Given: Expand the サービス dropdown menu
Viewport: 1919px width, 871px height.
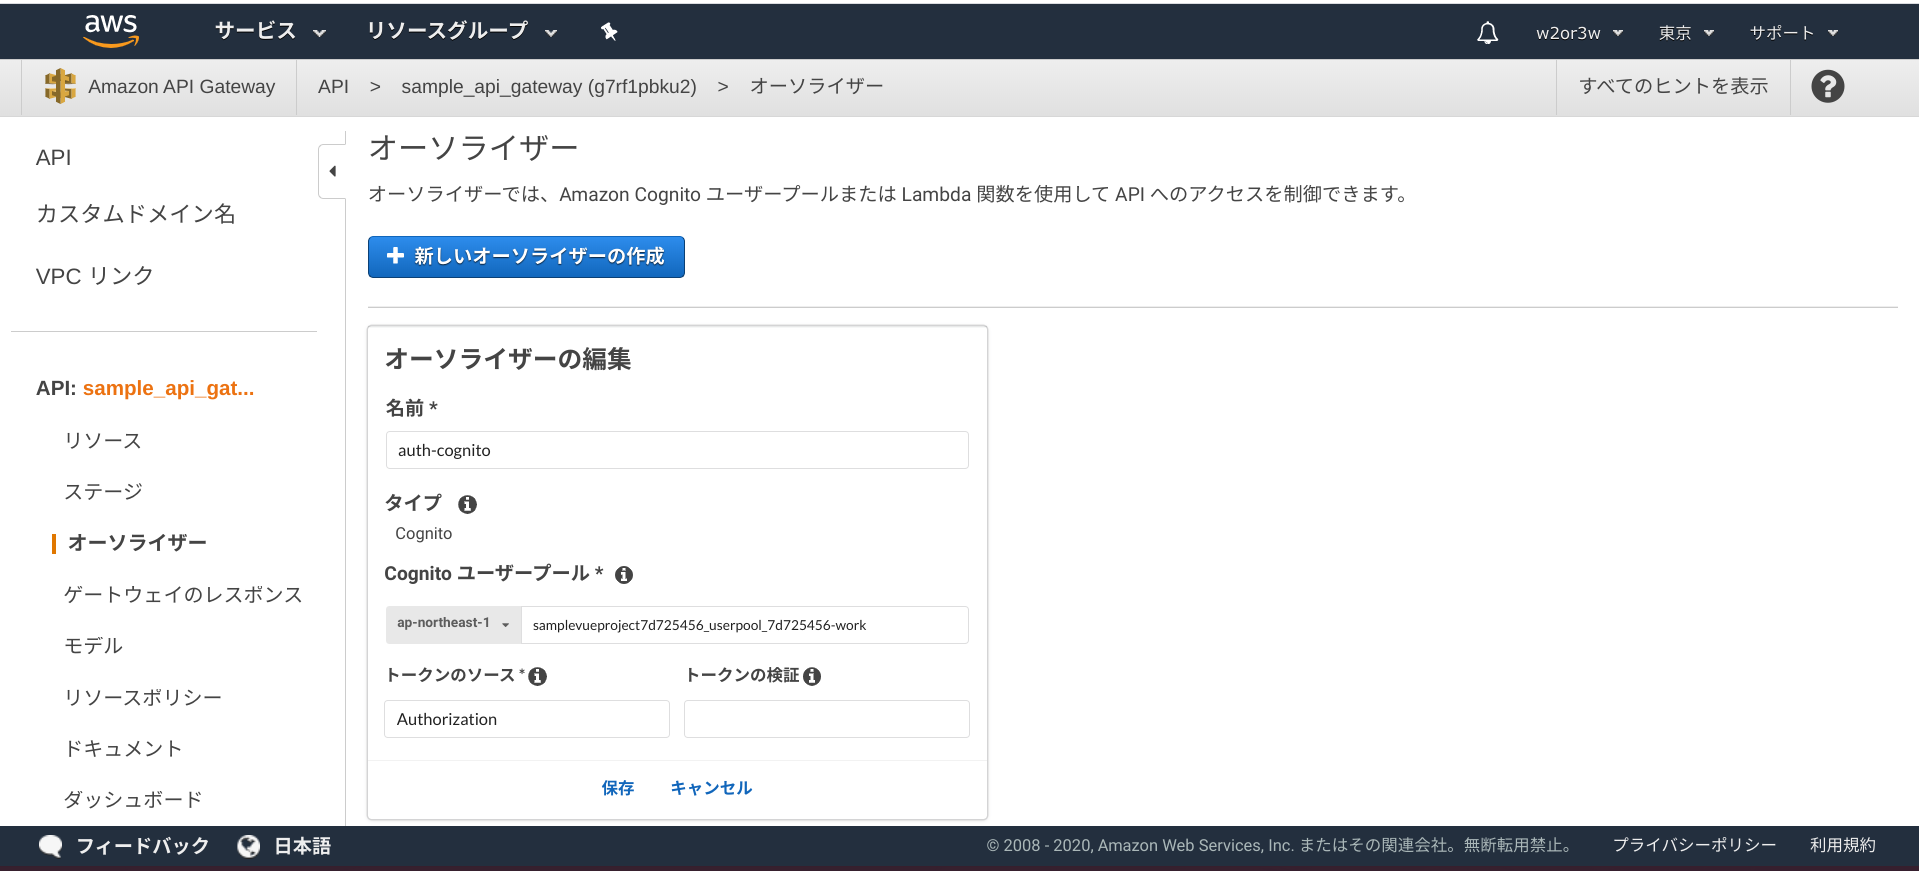Looking at the screenshot, I should pos(270,32).
